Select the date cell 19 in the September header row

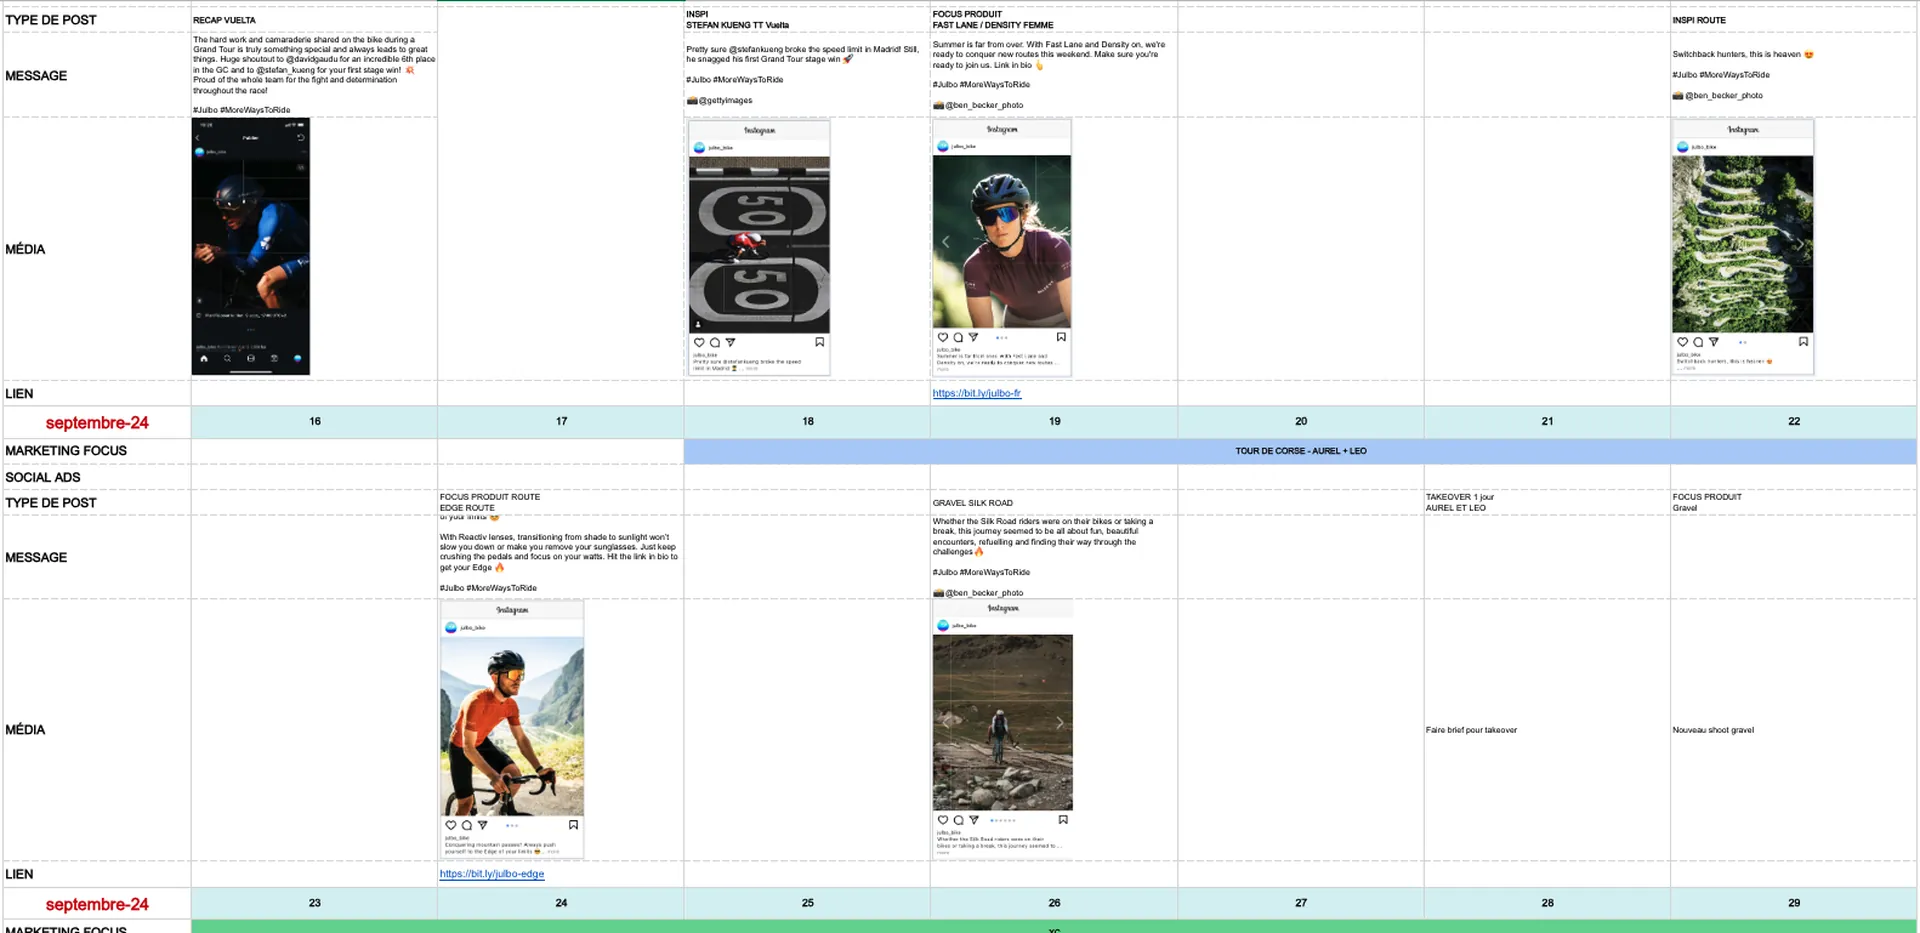1054,421
